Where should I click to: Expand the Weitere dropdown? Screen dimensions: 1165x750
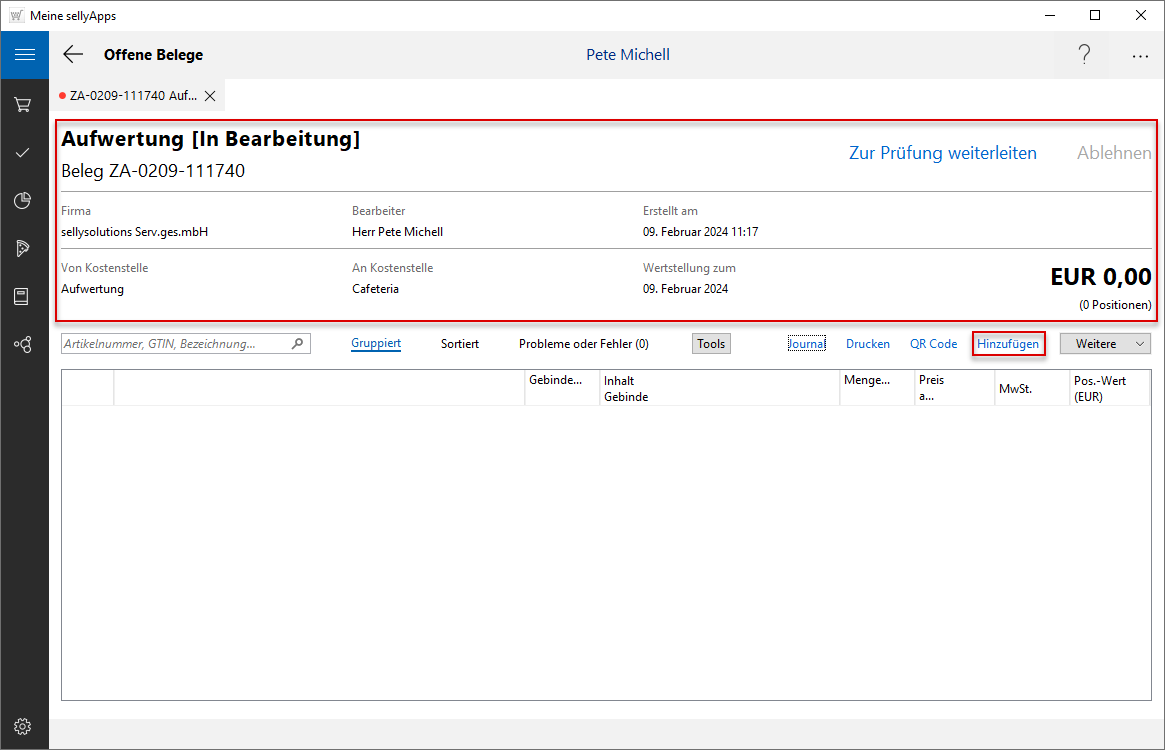coord(1105,344)
